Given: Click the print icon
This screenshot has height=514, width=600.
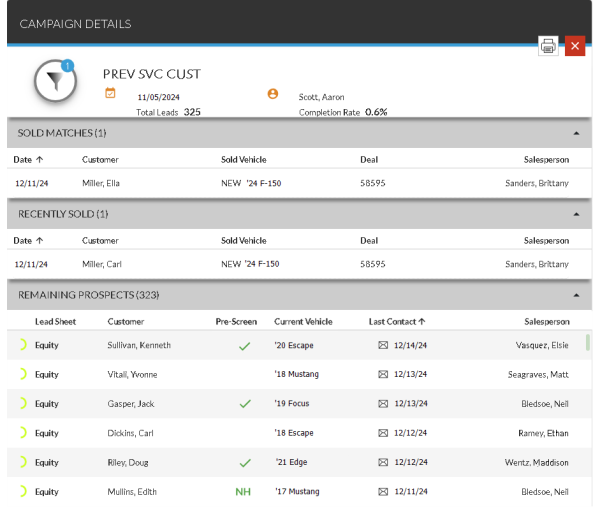Looking at the screenshot, I should pyautogui.click(x=548, y=46).
